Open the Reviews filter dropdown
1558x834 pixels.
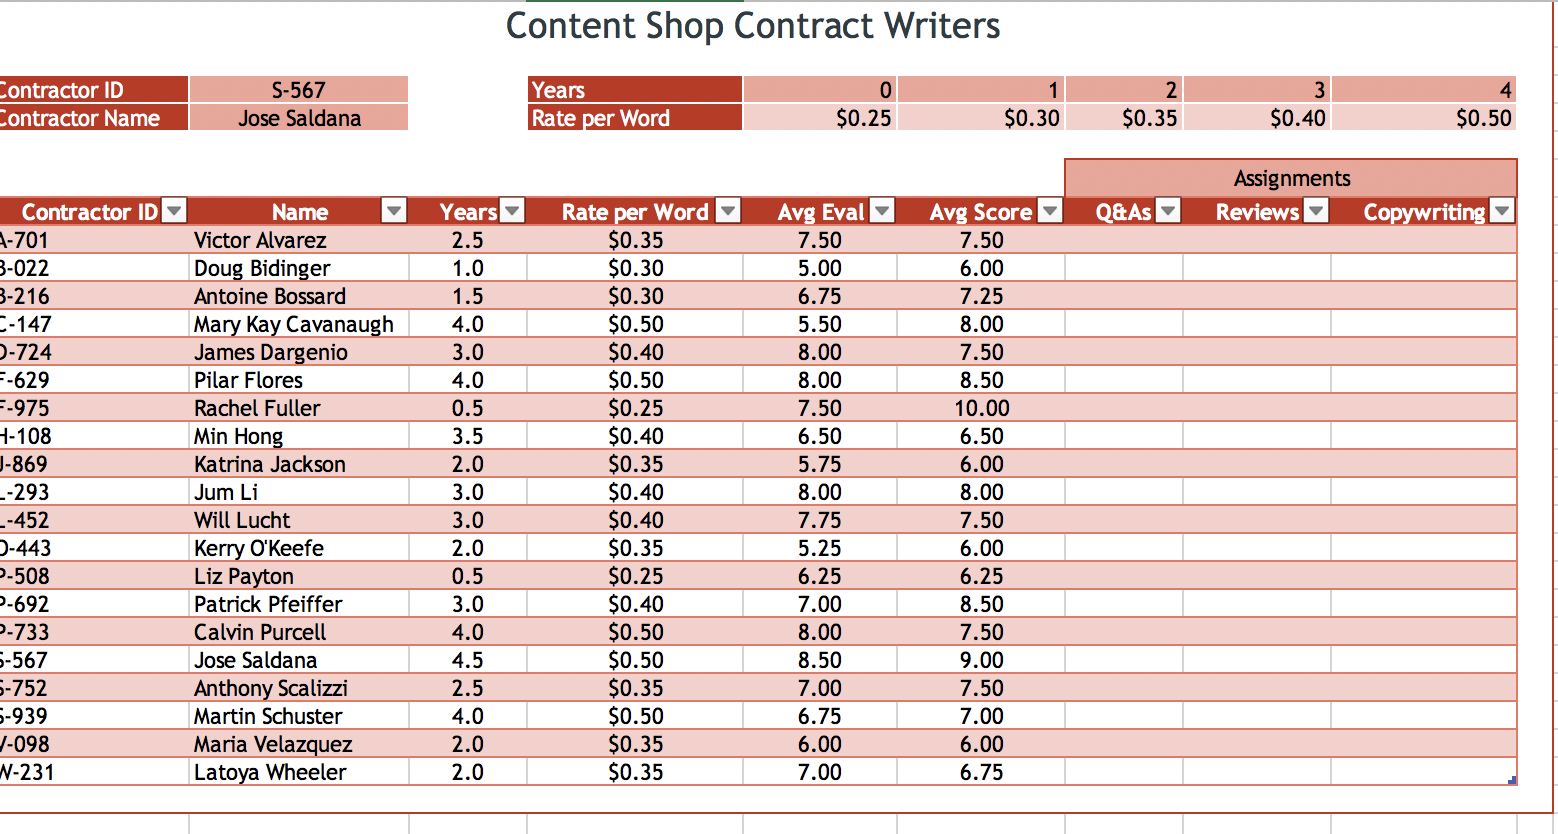[x=1316, y=211]
